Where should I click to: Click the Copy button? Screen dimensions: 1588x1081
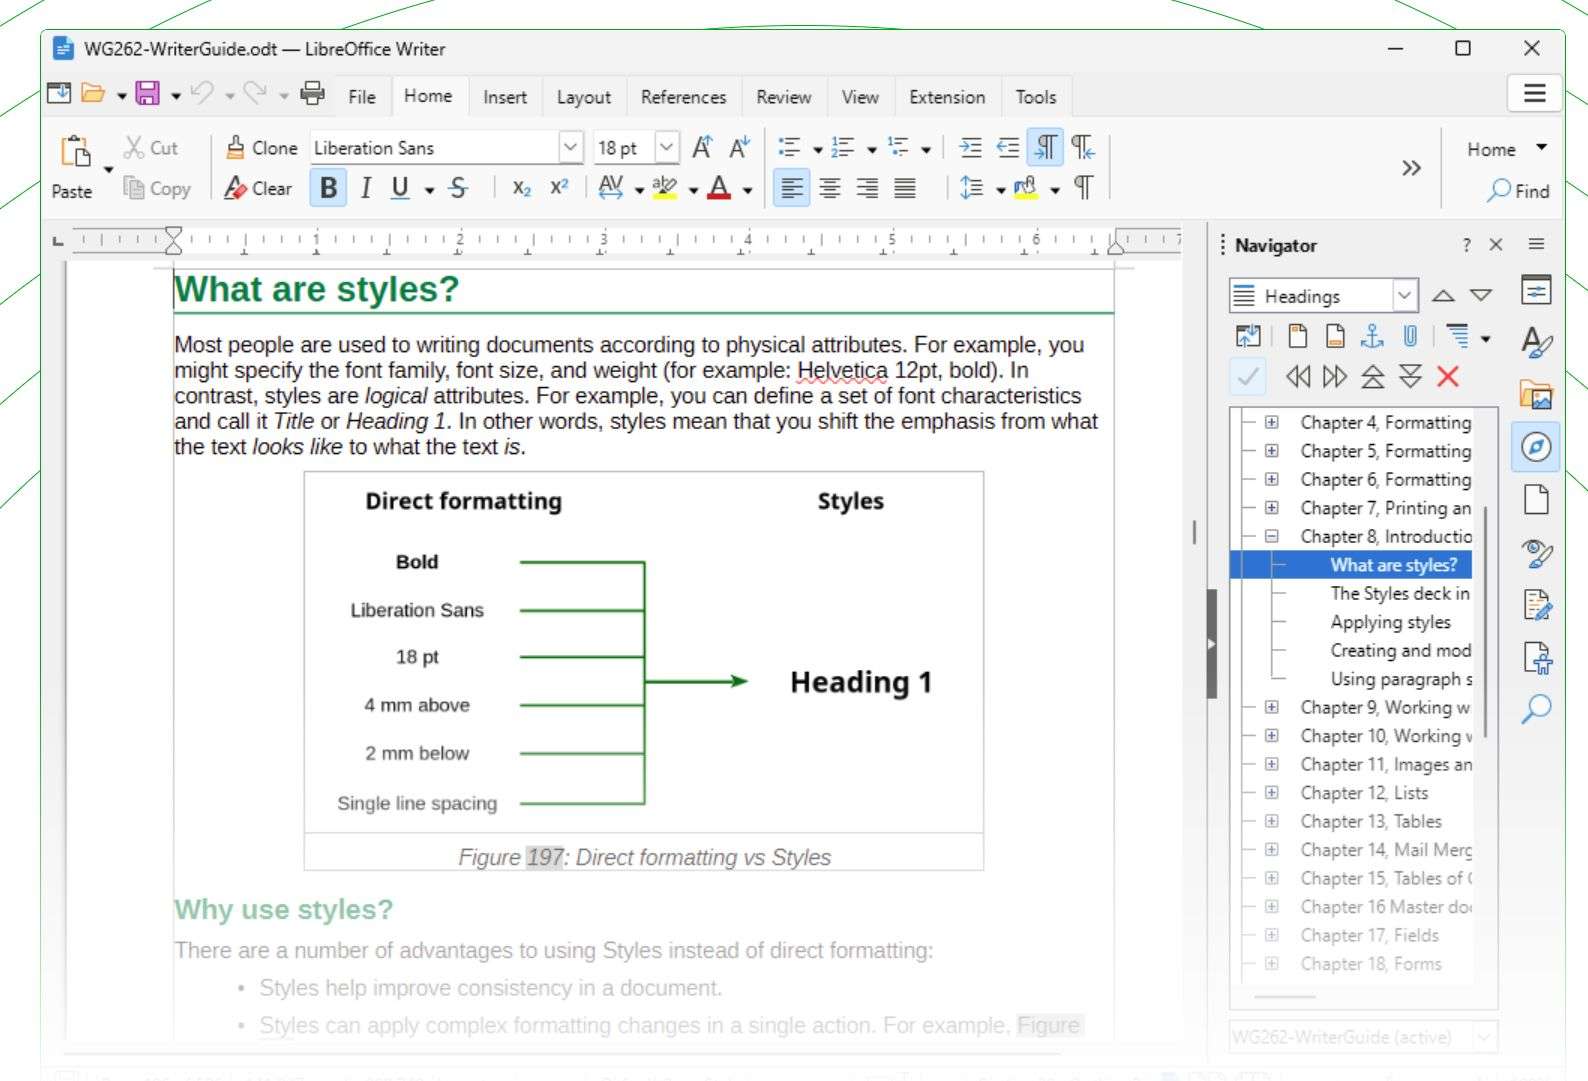point(156,188)
